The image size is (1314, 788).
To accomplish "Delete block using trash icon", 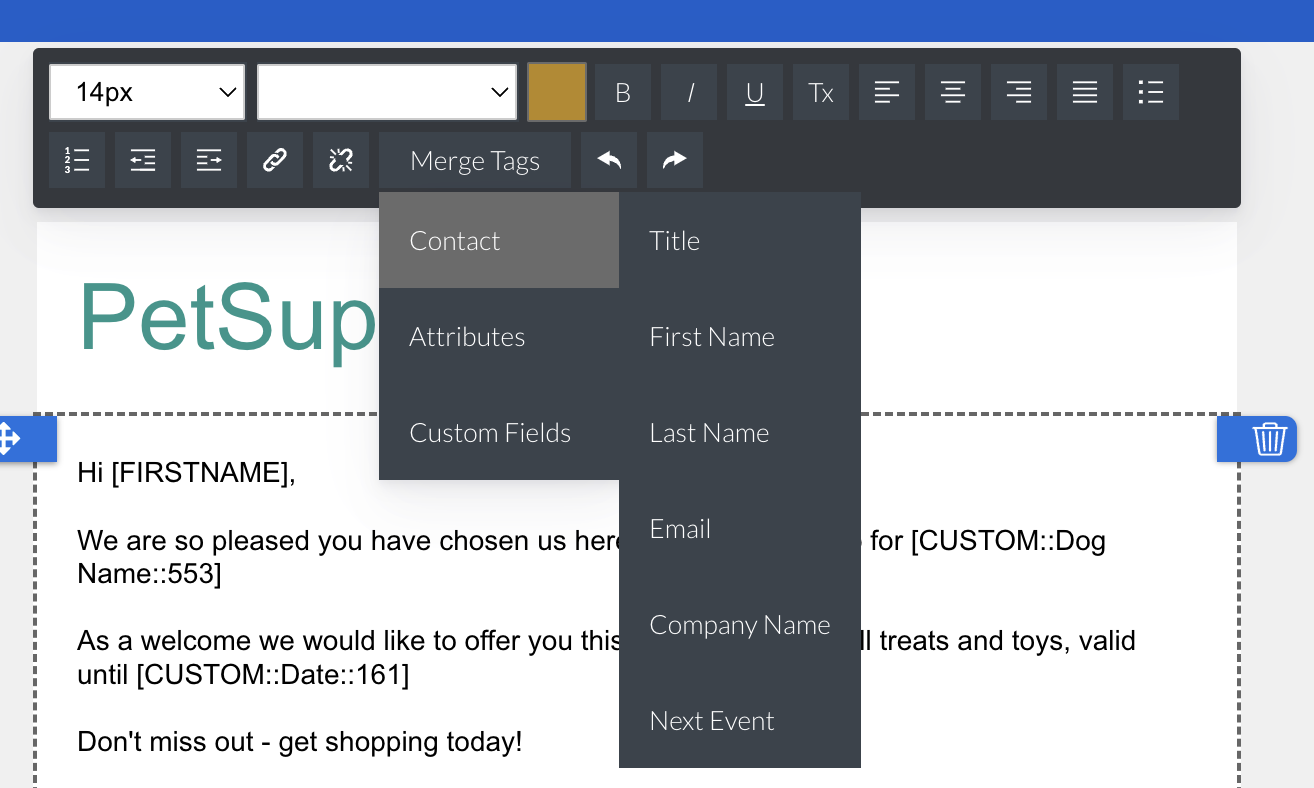I will click(x=1268, y=439).
